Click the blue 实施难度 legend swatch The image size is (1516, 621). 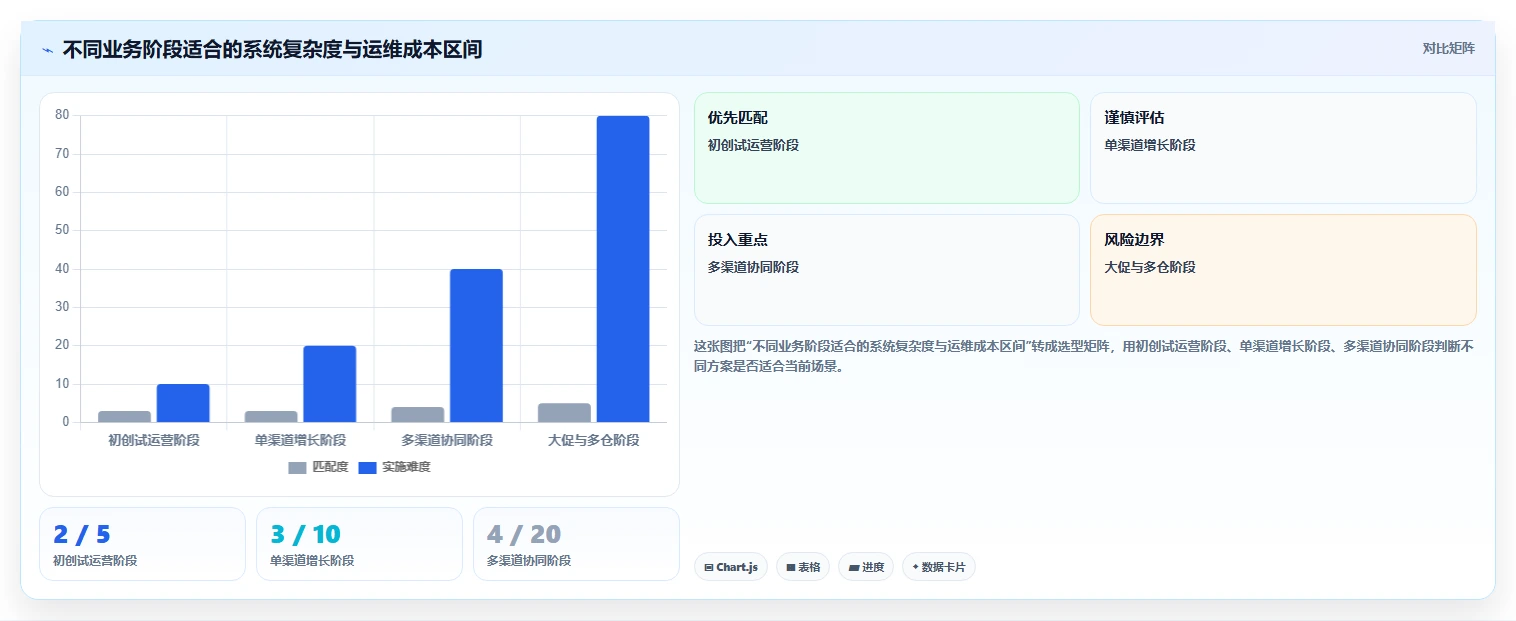[x=367, y=467]
